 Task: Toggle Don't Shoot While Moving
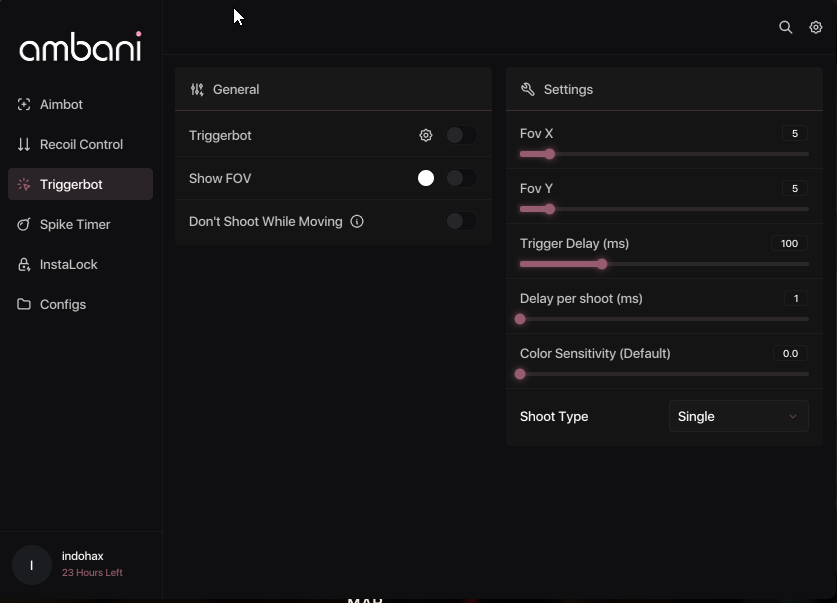coord(462,221)
